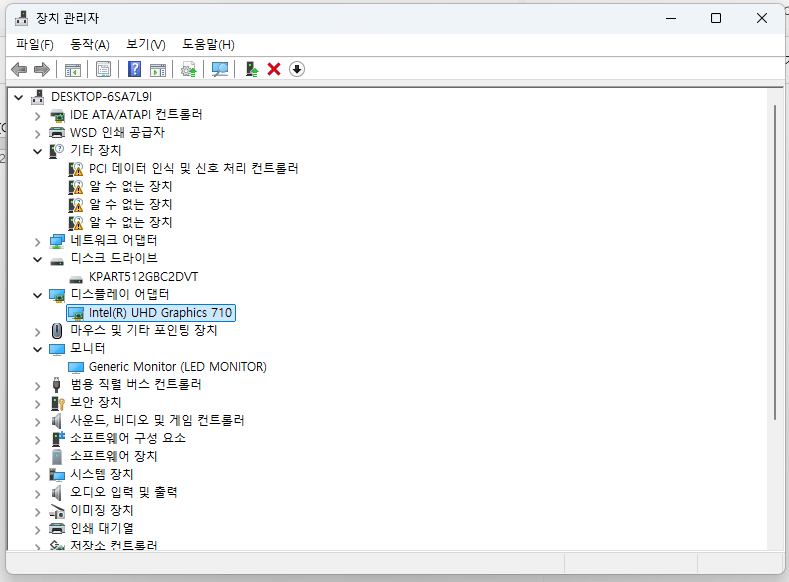Viewport: 789px width, 582px height.
Task: Open the 동작(A) menu
Action: pos(90,44)
